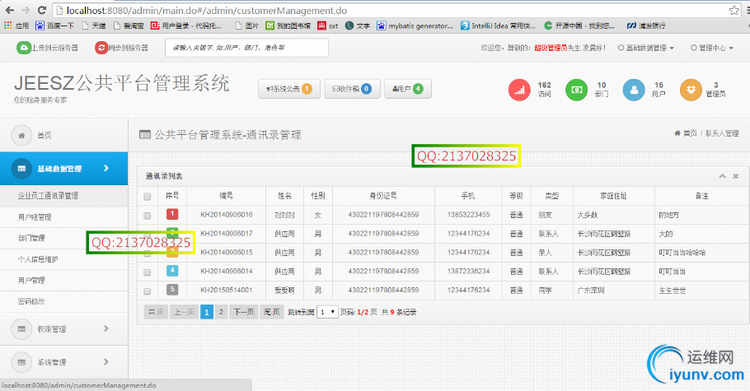This screenshot has height=391, width=750.
Task: Click the blue number 4 row badge
Action: pos(172,270)
